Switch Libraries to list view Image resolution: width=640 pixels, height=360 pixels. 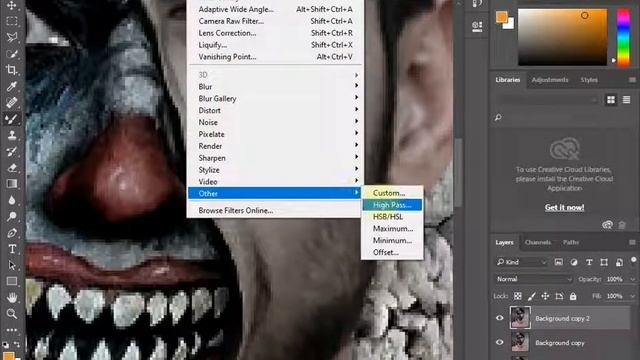[x=626, y=100]
